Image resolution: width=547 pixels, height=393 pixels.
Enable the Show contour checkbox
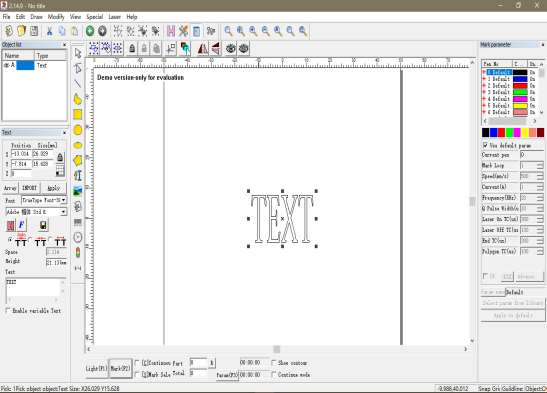point(274,363)
